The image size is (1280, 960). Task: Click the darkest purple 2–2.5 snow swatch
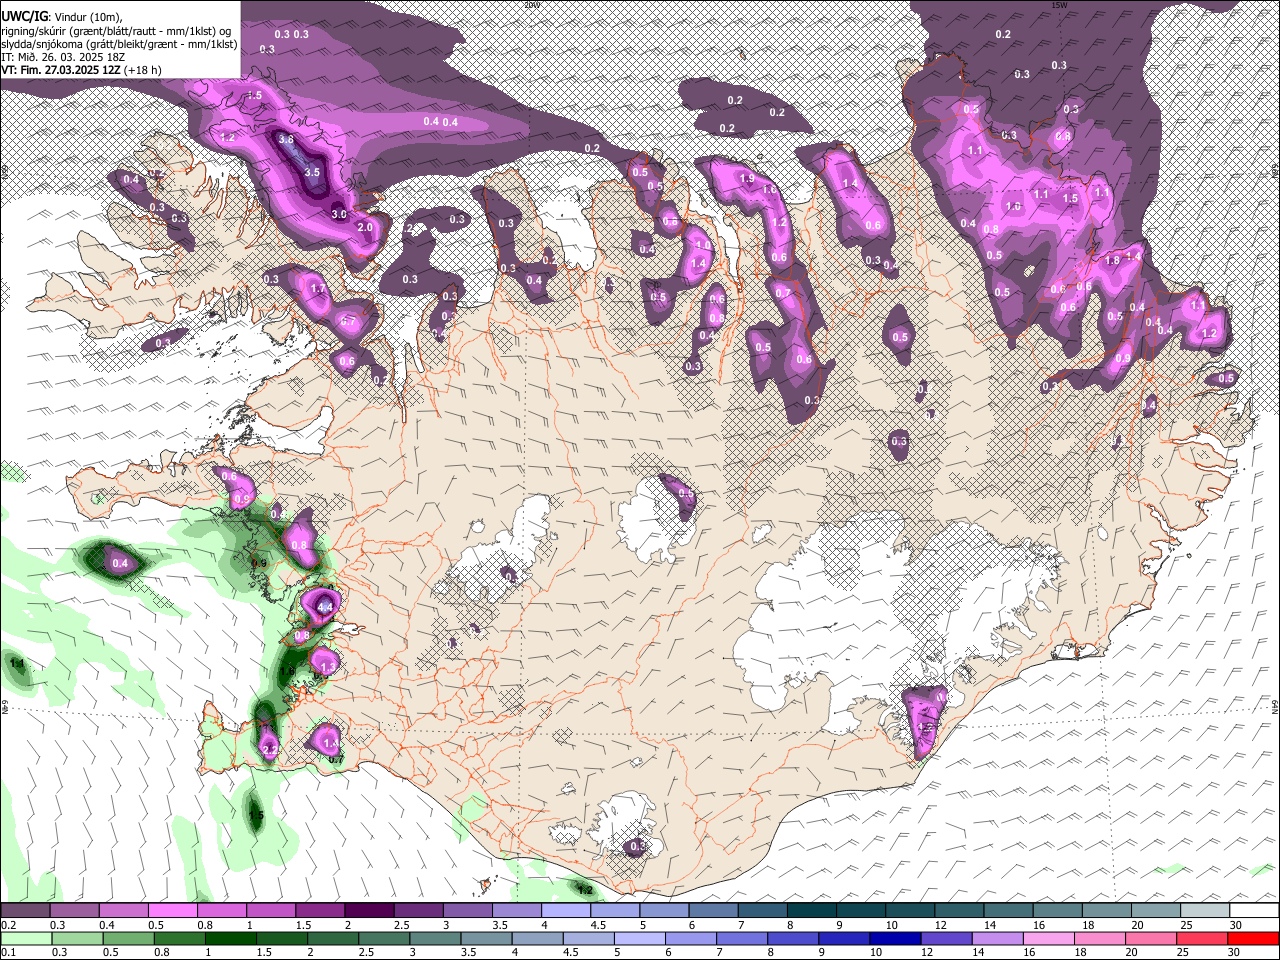[369, 911]
